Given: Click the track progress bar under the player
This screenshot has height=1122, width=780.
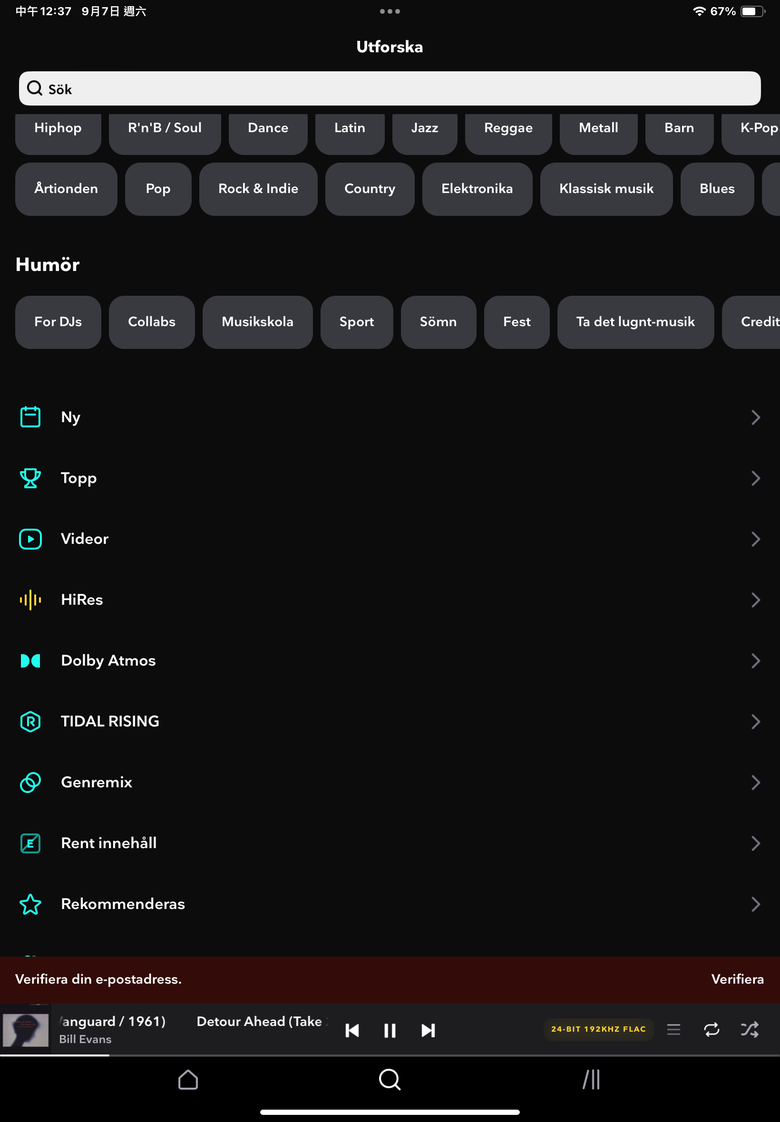Looking at the screenshot, I should [390, 1055].
